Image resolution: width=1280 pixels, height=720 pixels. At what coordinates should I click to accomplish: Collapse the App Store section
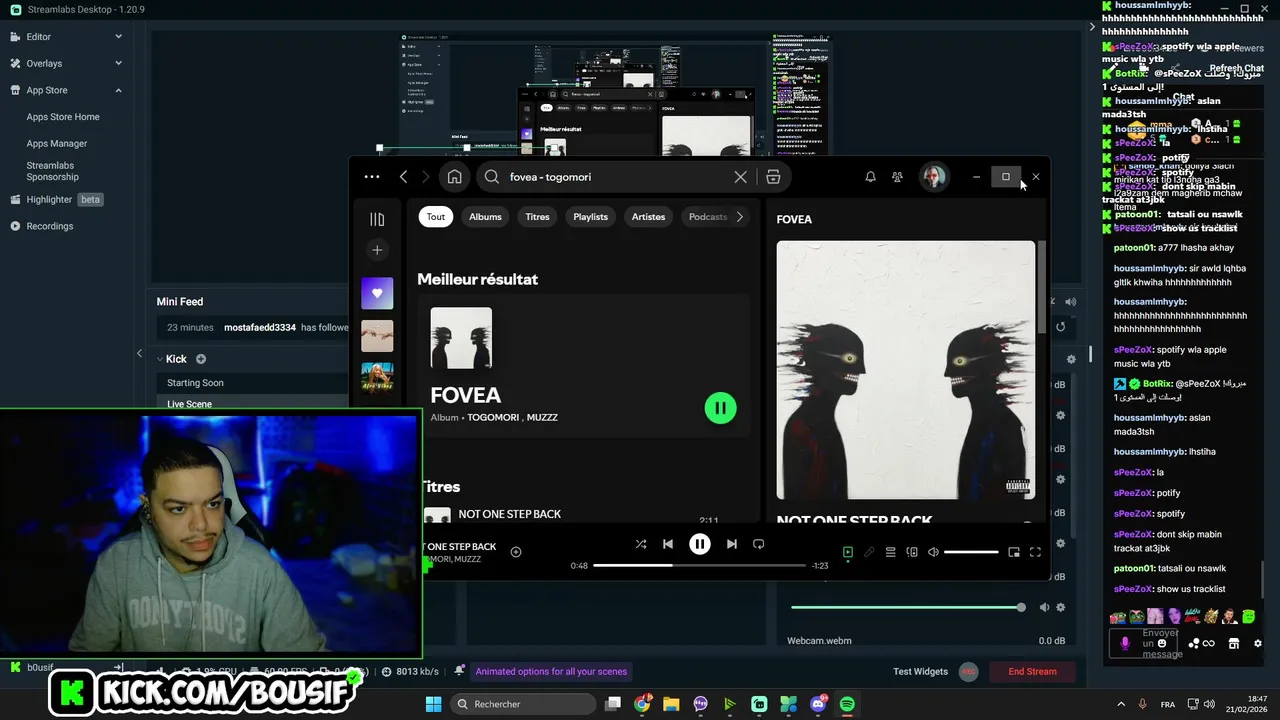click(118, 90)
